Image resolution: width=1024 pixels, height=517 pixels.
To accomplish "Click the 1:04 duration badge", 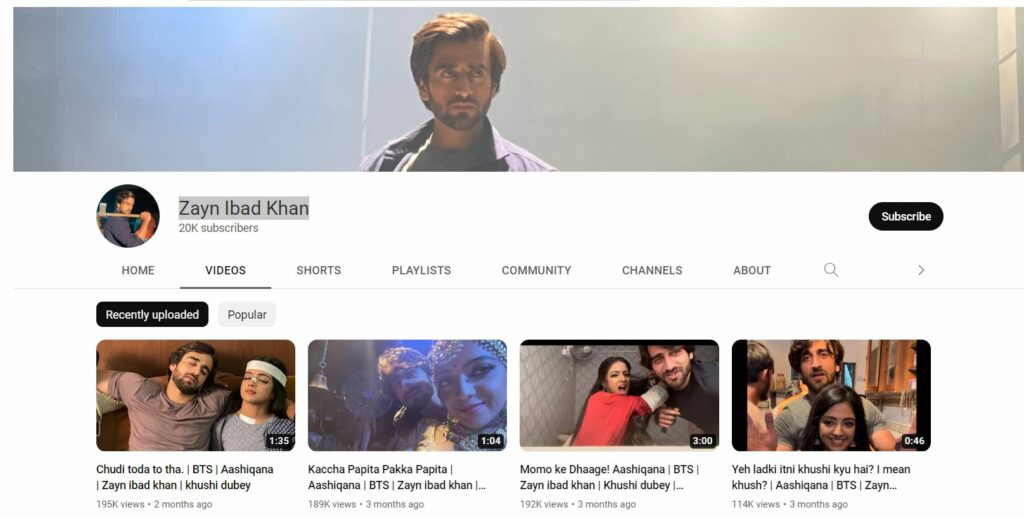I will pos(490,441).
